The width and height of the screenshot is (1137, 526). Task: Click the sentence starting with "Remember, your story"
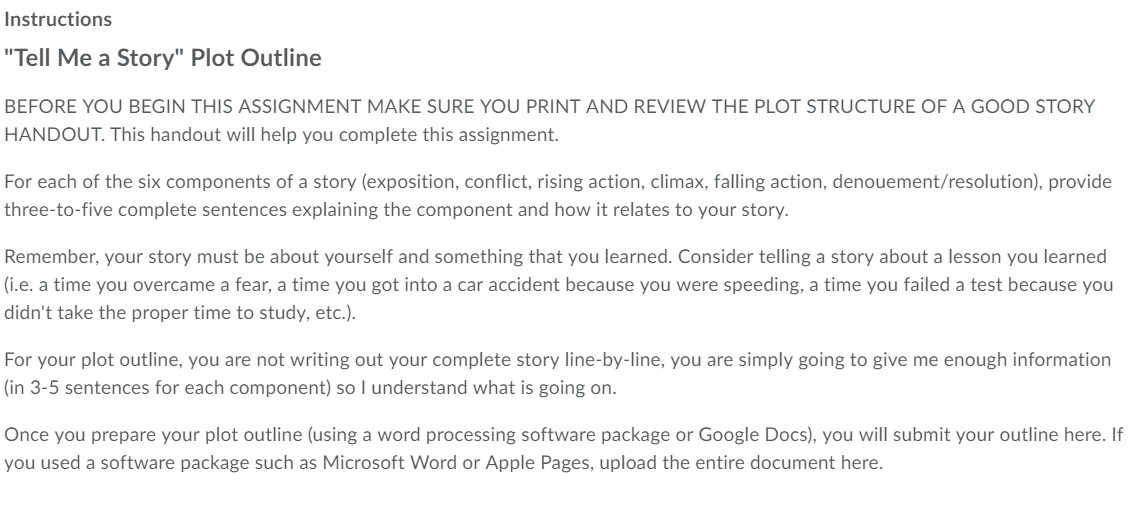point(338,257)
